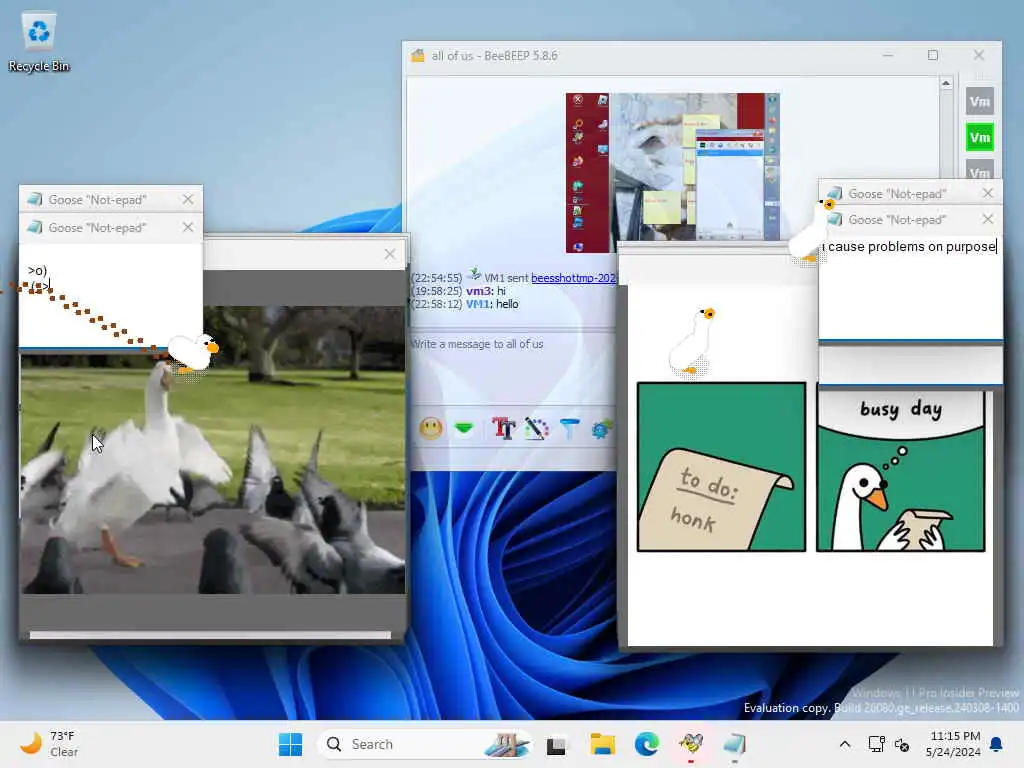The height and width of the screenshot is (768, 1024).
Task: Launch Microsoft Edge from the taskbar
Action: 647,744
